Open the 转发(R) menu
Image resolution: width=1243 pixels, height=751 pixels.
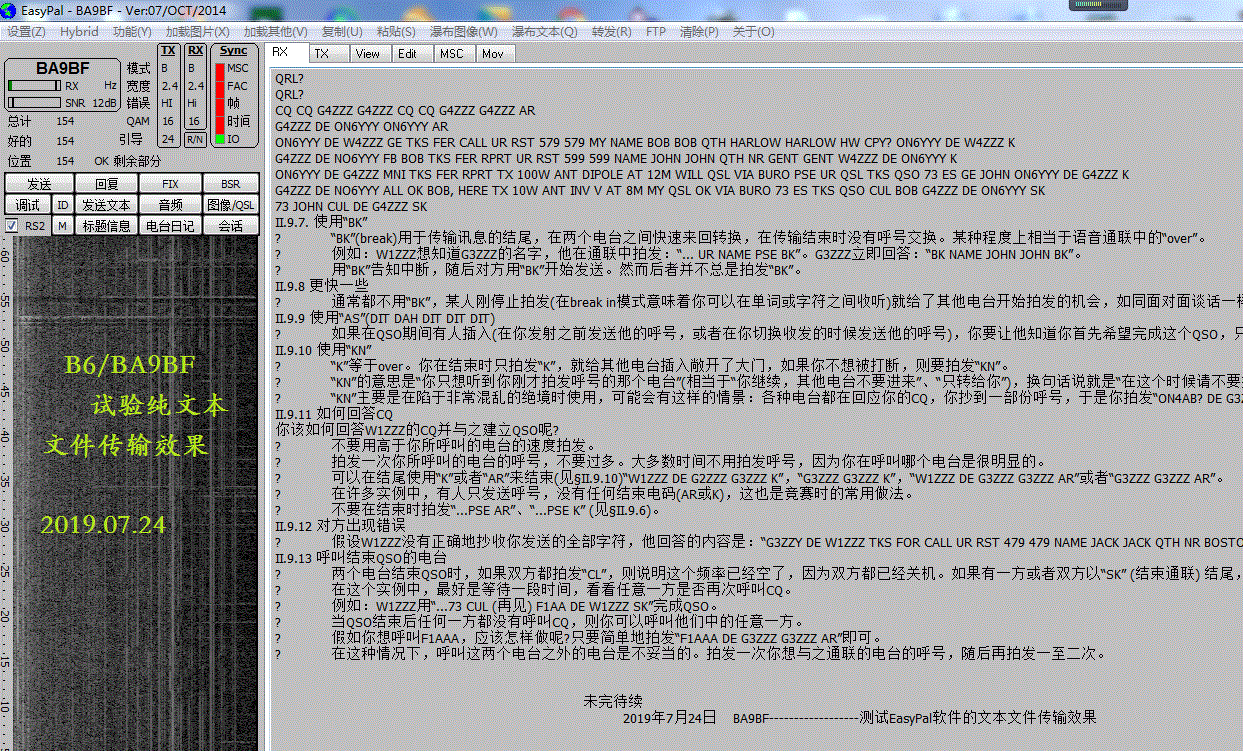[x=612, y=32]
